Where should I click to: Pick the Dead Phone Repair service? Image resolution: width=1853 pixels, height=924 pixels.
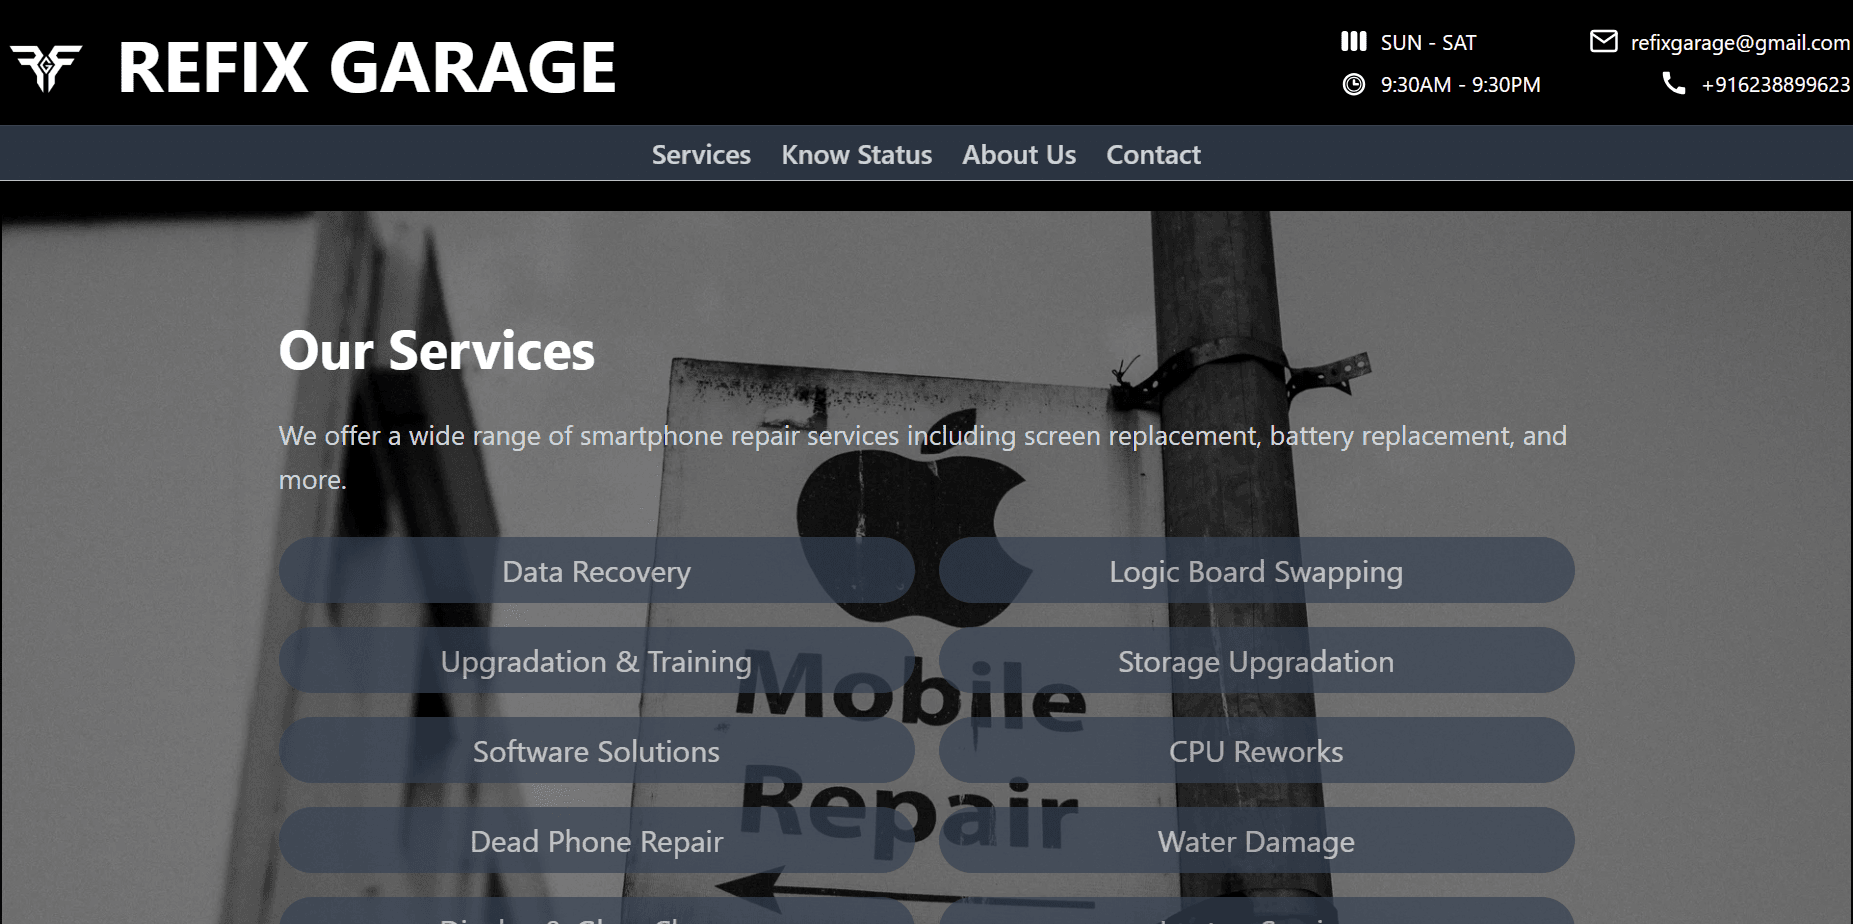pos(596,841)
